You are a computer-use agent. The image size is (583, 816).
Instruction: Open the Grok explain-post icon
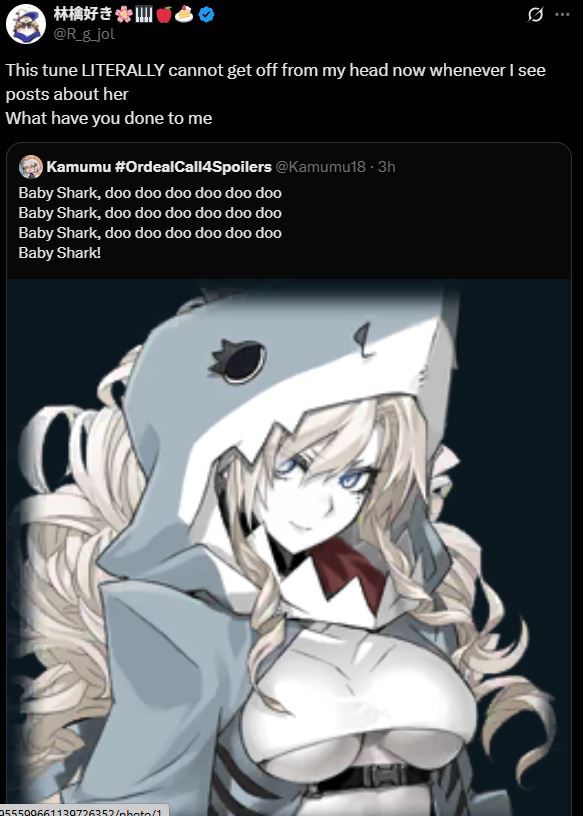(535, 15)
